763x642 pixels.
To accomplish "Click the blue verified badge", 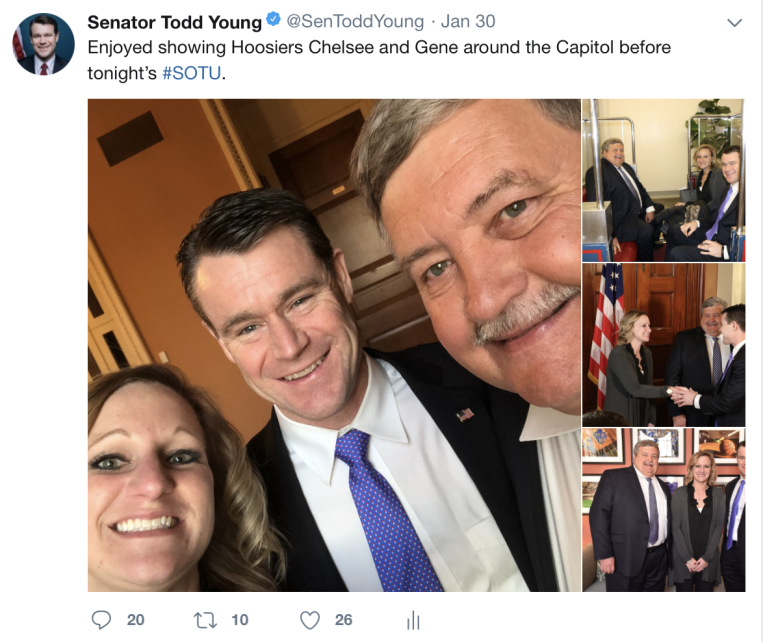I will (273, 19).
